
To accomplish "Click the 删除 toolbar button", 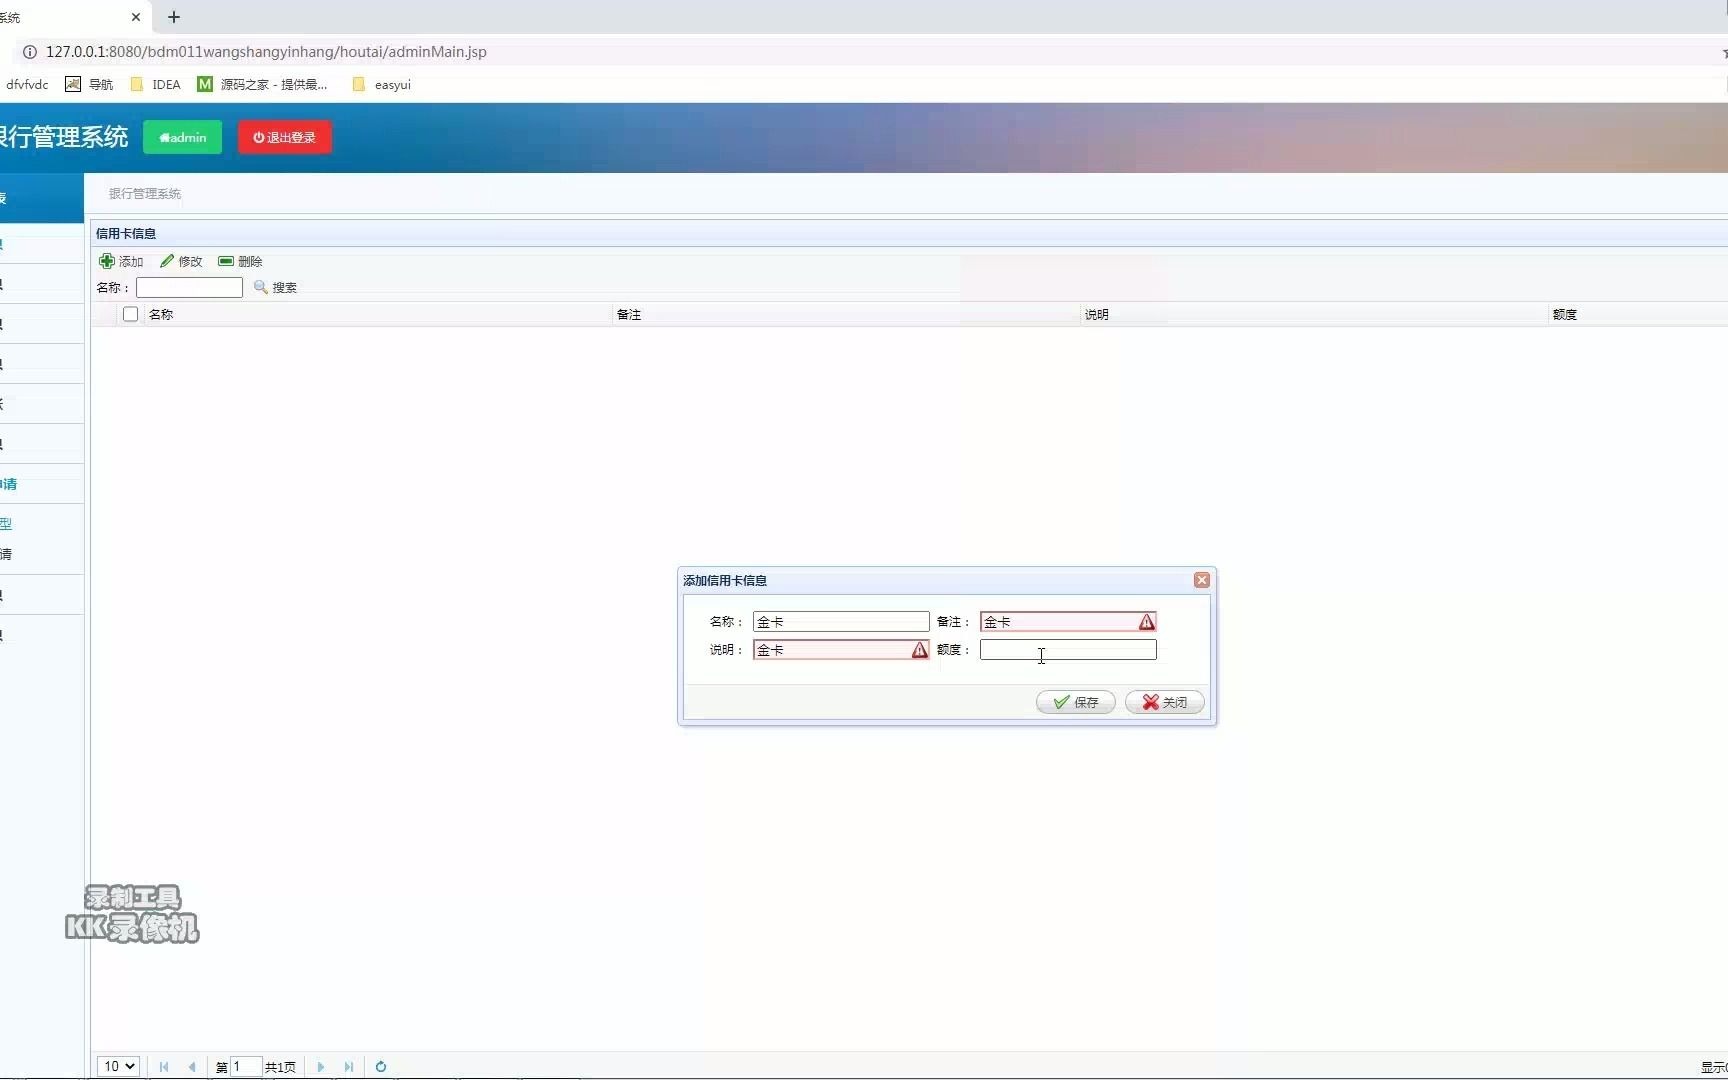I will 240,261.
